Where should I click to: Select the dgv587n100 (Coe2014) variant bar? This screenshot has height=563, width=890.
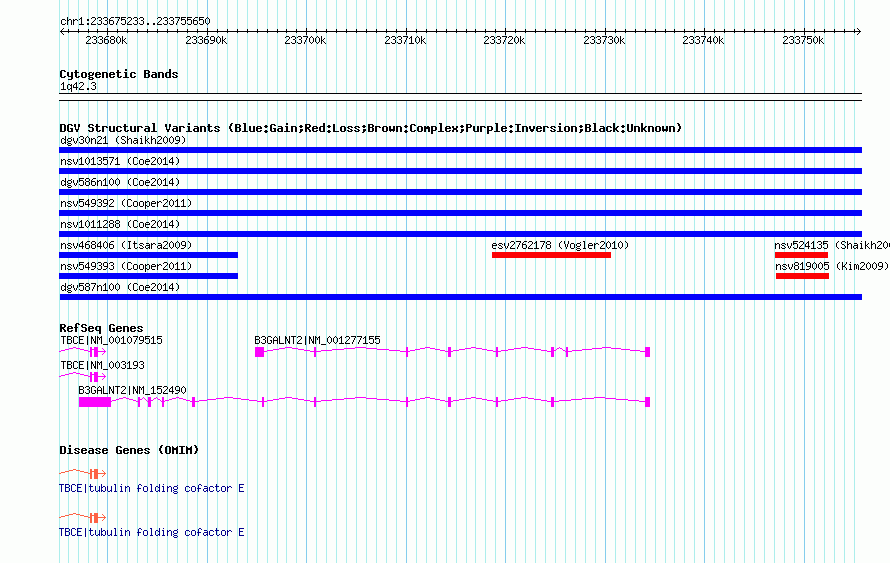460,297
